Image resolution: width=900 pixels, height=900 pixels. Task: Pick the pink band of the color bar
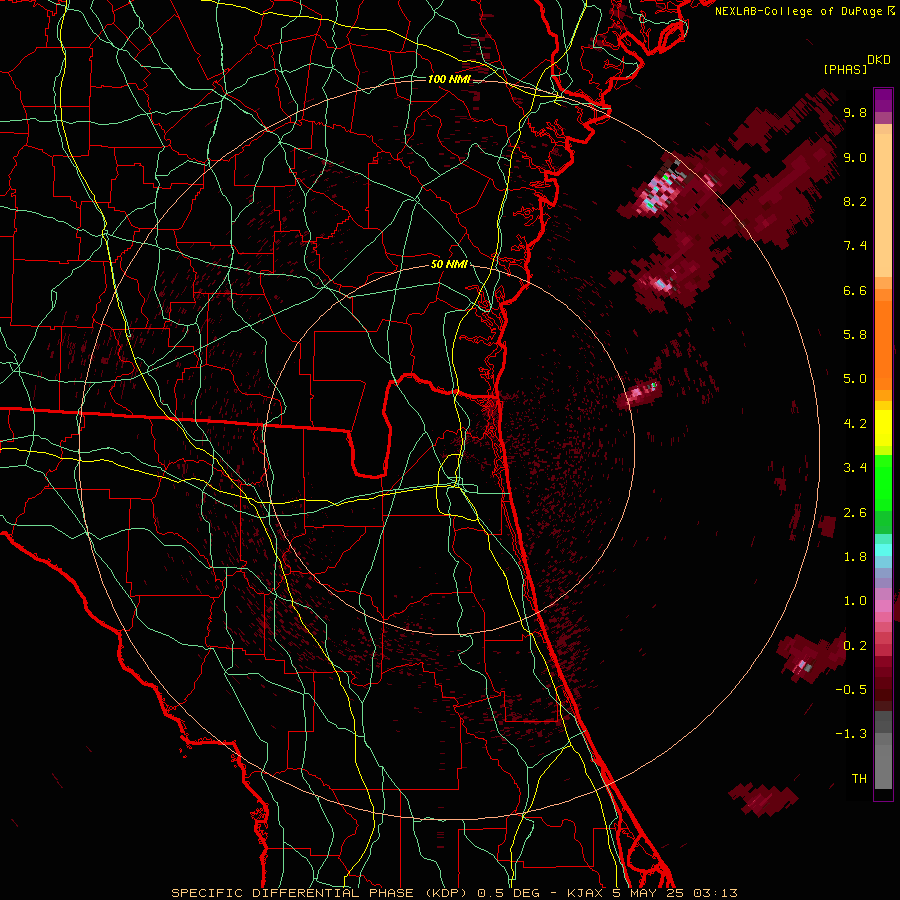click(883, 606)
